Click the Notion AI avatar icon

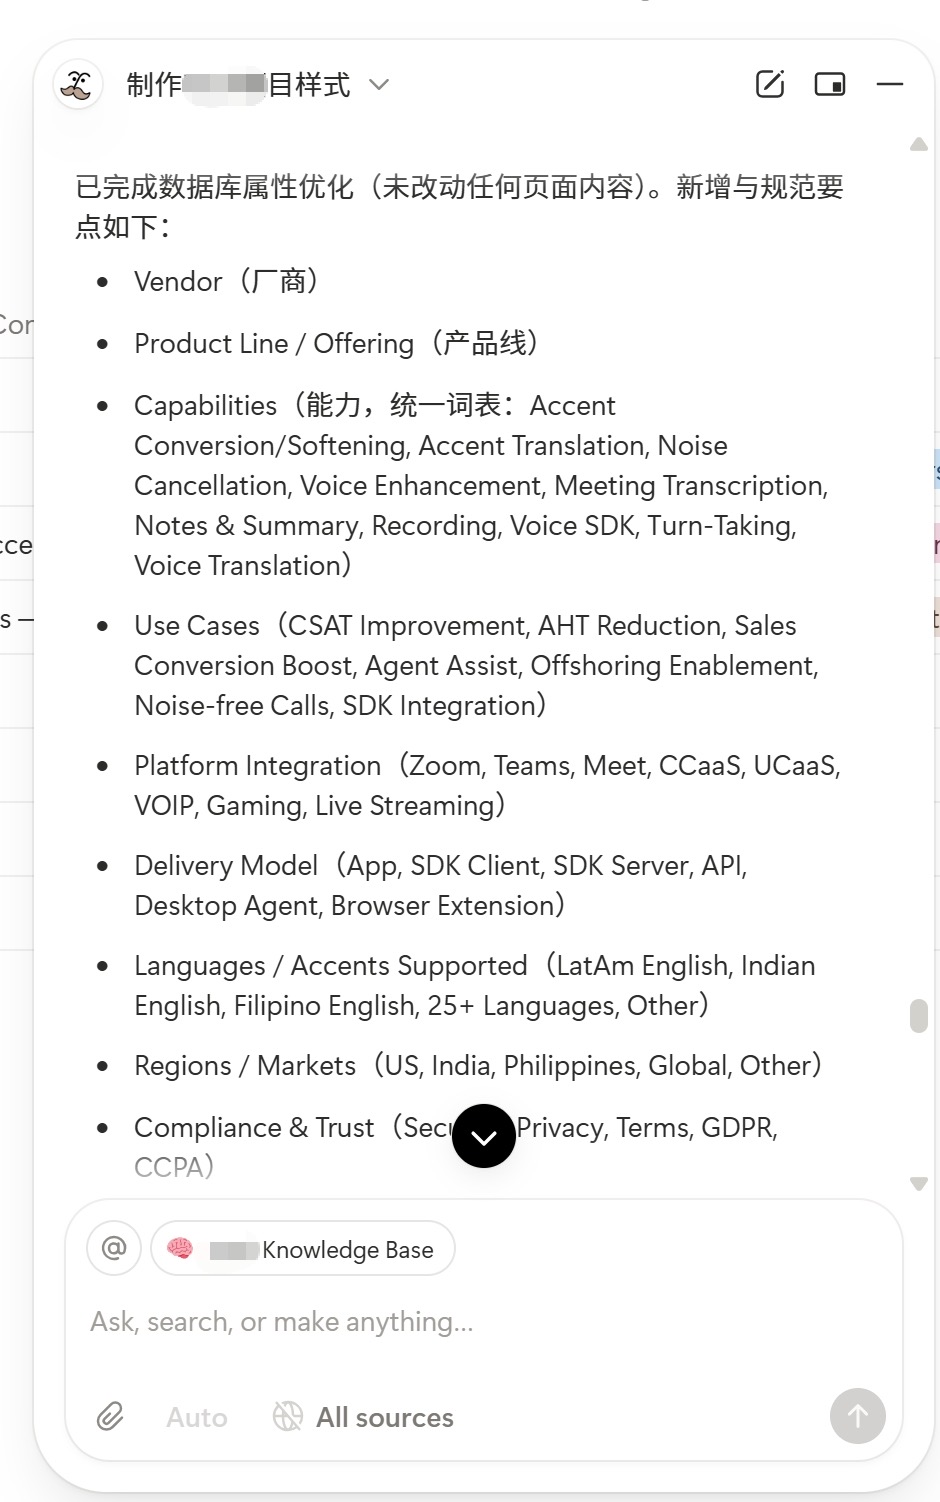(x=77, y=85)
